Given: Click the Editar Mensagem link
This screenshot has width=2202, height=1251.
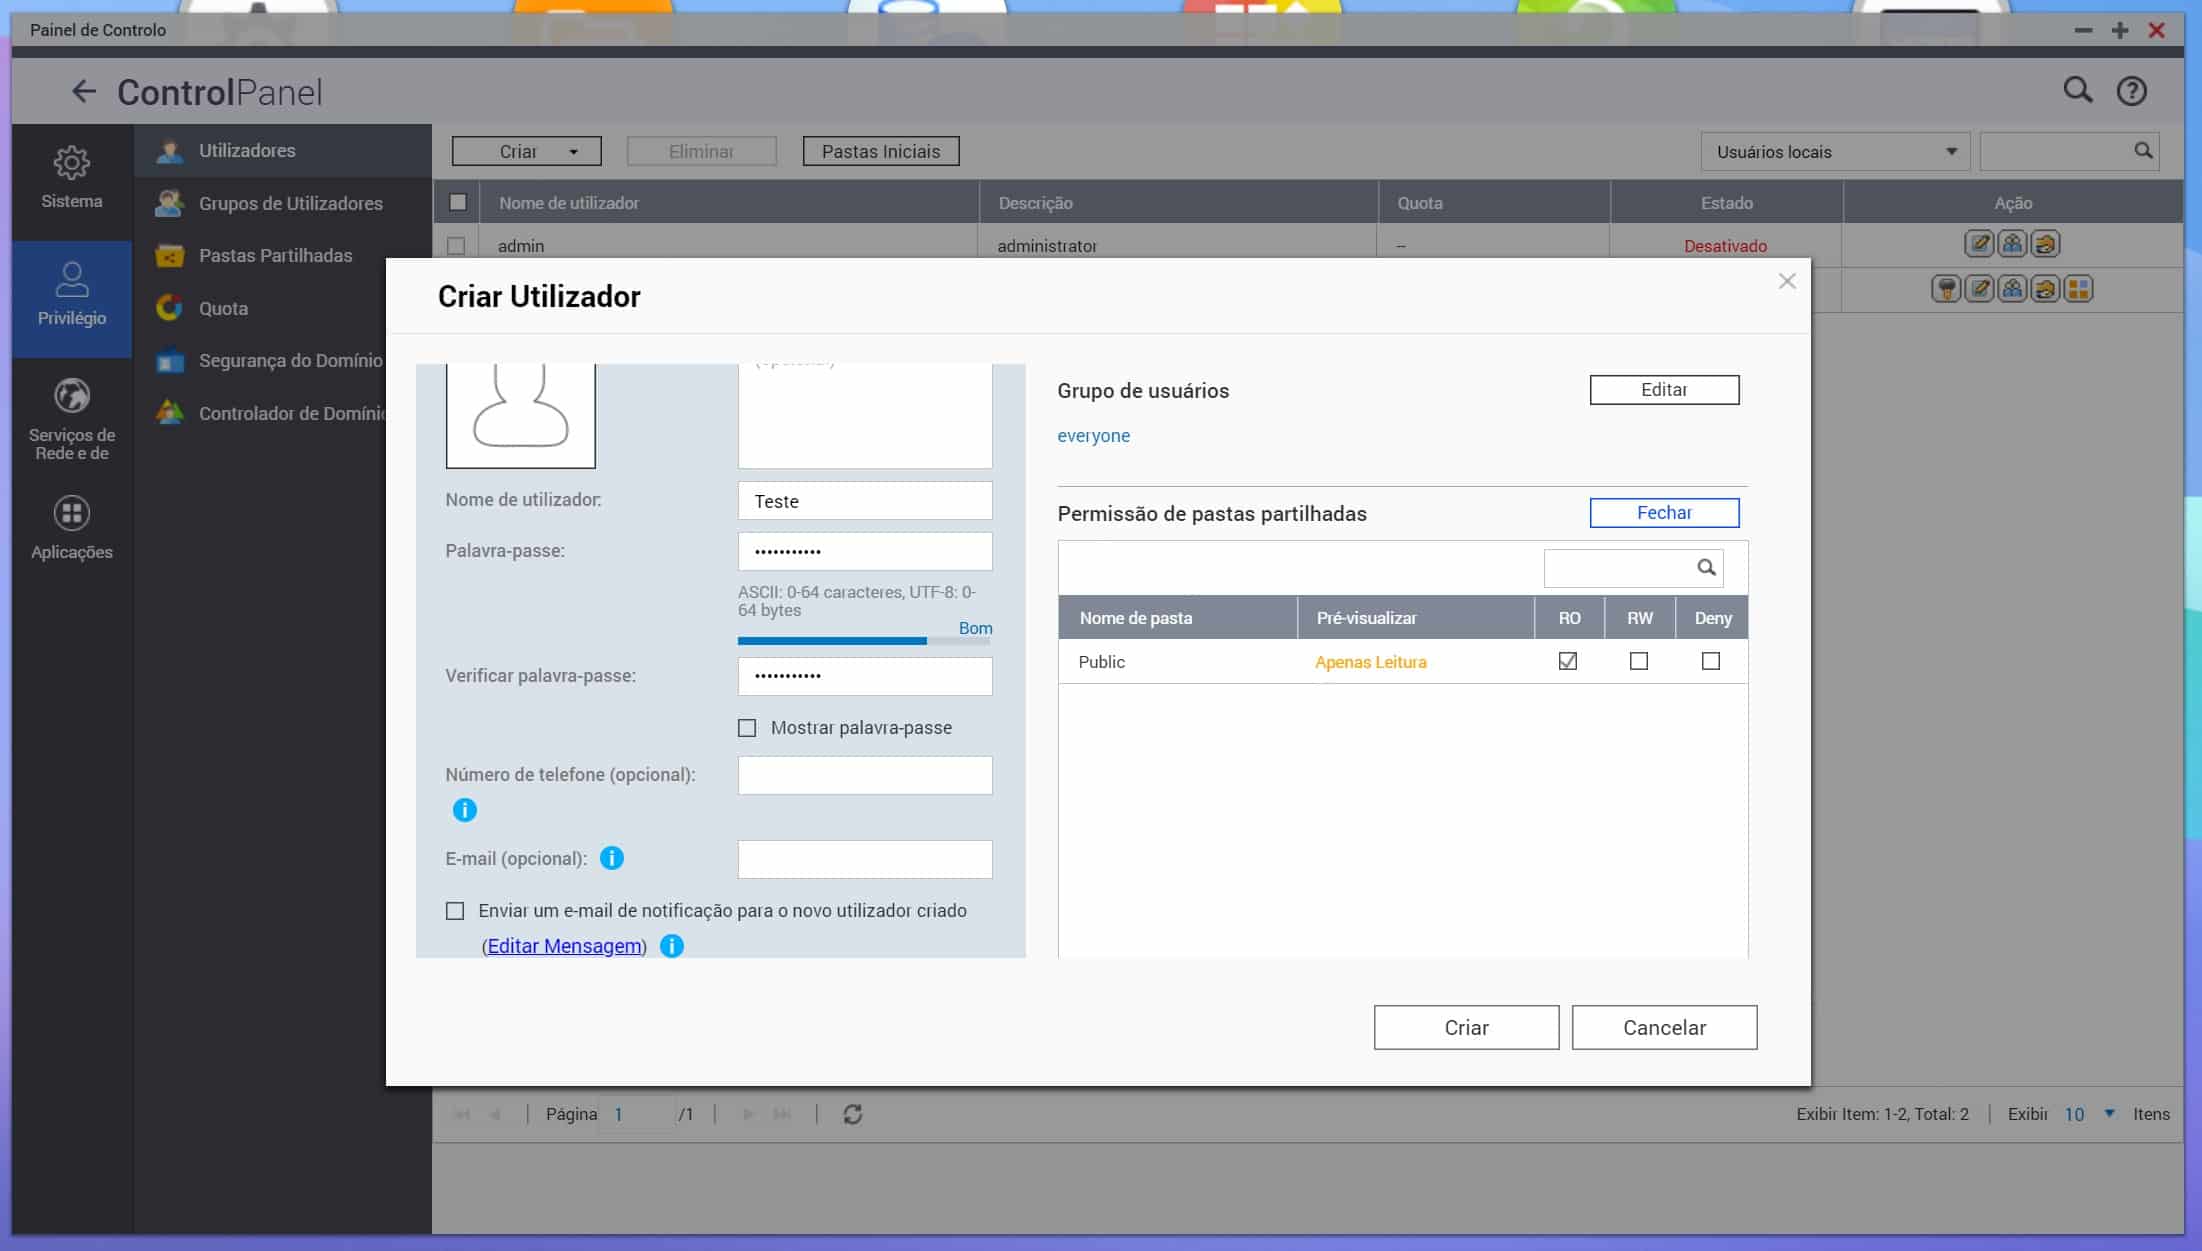Looking at the screenshot, I should point(565,946).
